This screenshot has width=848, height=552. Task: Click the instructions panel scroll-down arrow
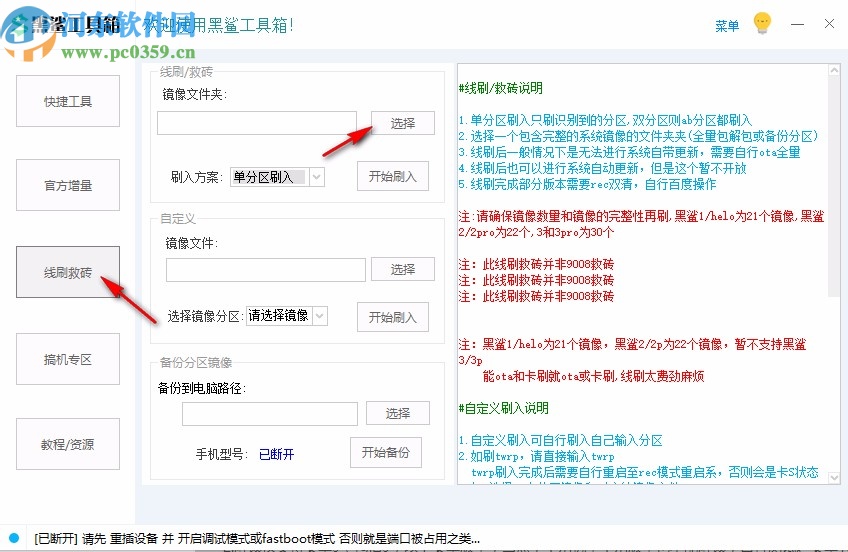[x=834, y=477]
